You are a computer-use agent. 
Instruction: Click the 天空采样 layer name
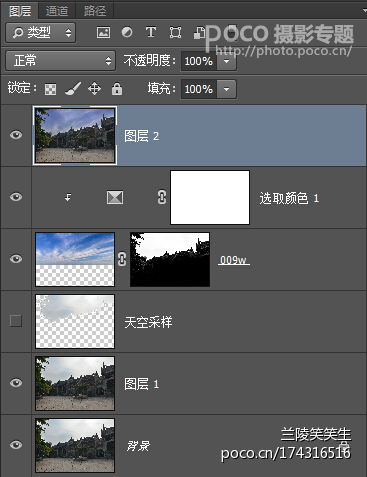pos(148,322)
